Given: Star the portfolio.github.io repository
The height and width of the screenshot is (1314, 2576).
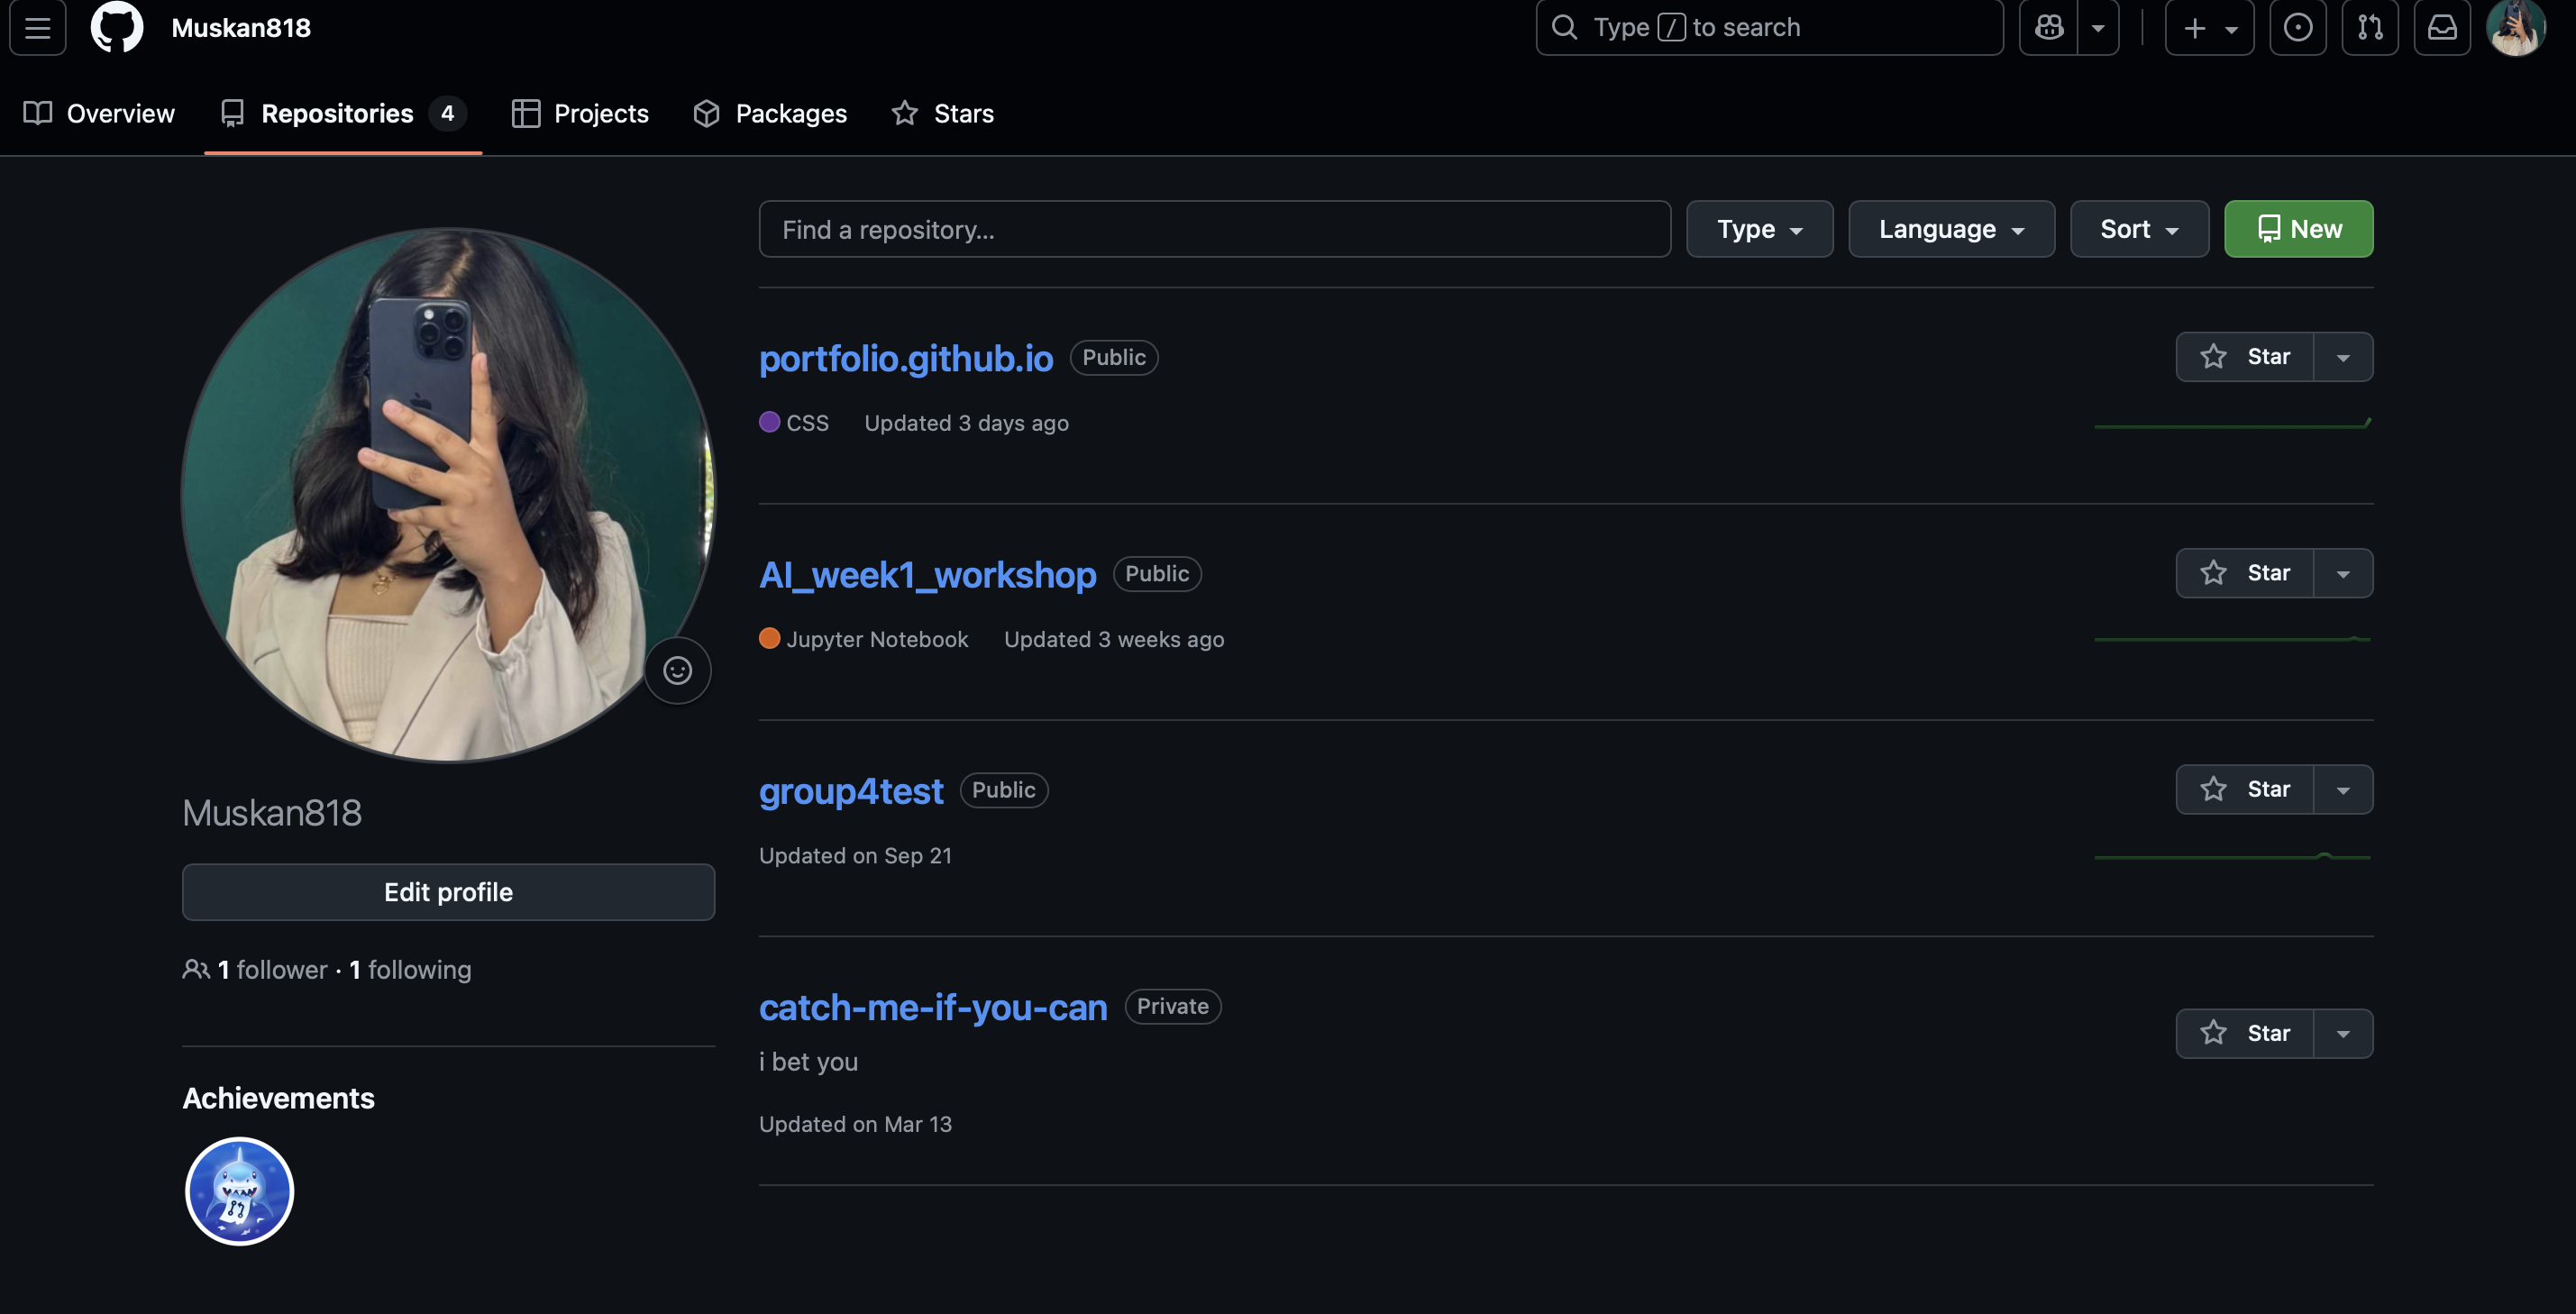Looking at the screenshot, I should click(2244, 357).
